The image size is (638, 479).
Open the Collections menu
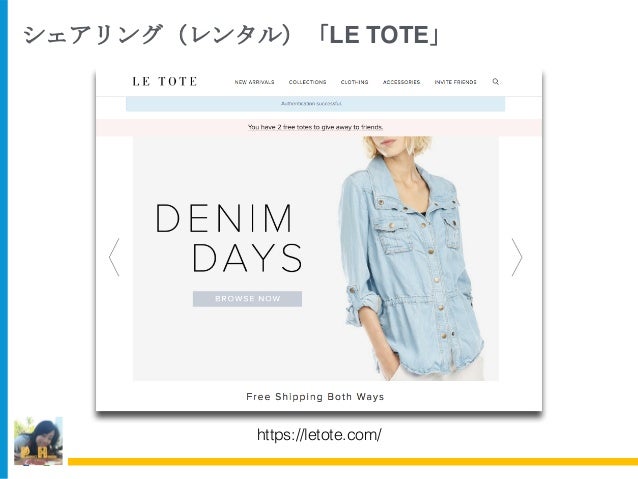click(x=307, y=82)
